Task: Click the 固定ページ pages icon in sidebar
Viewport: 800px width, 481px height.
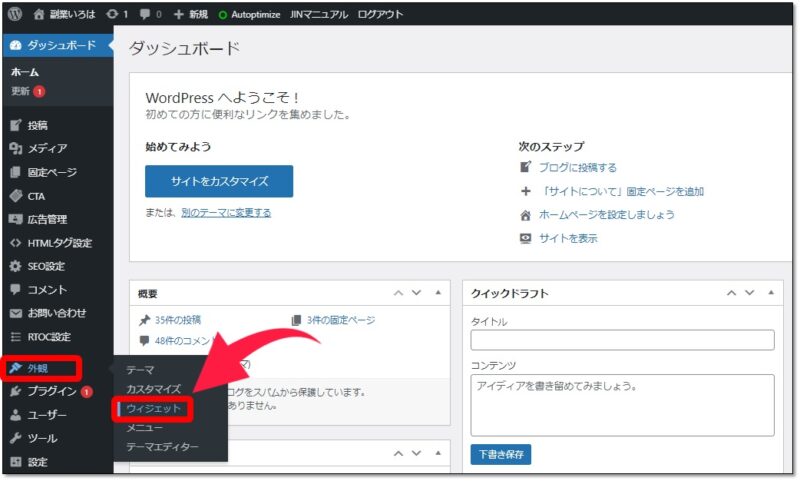Action: pos(16,172)
